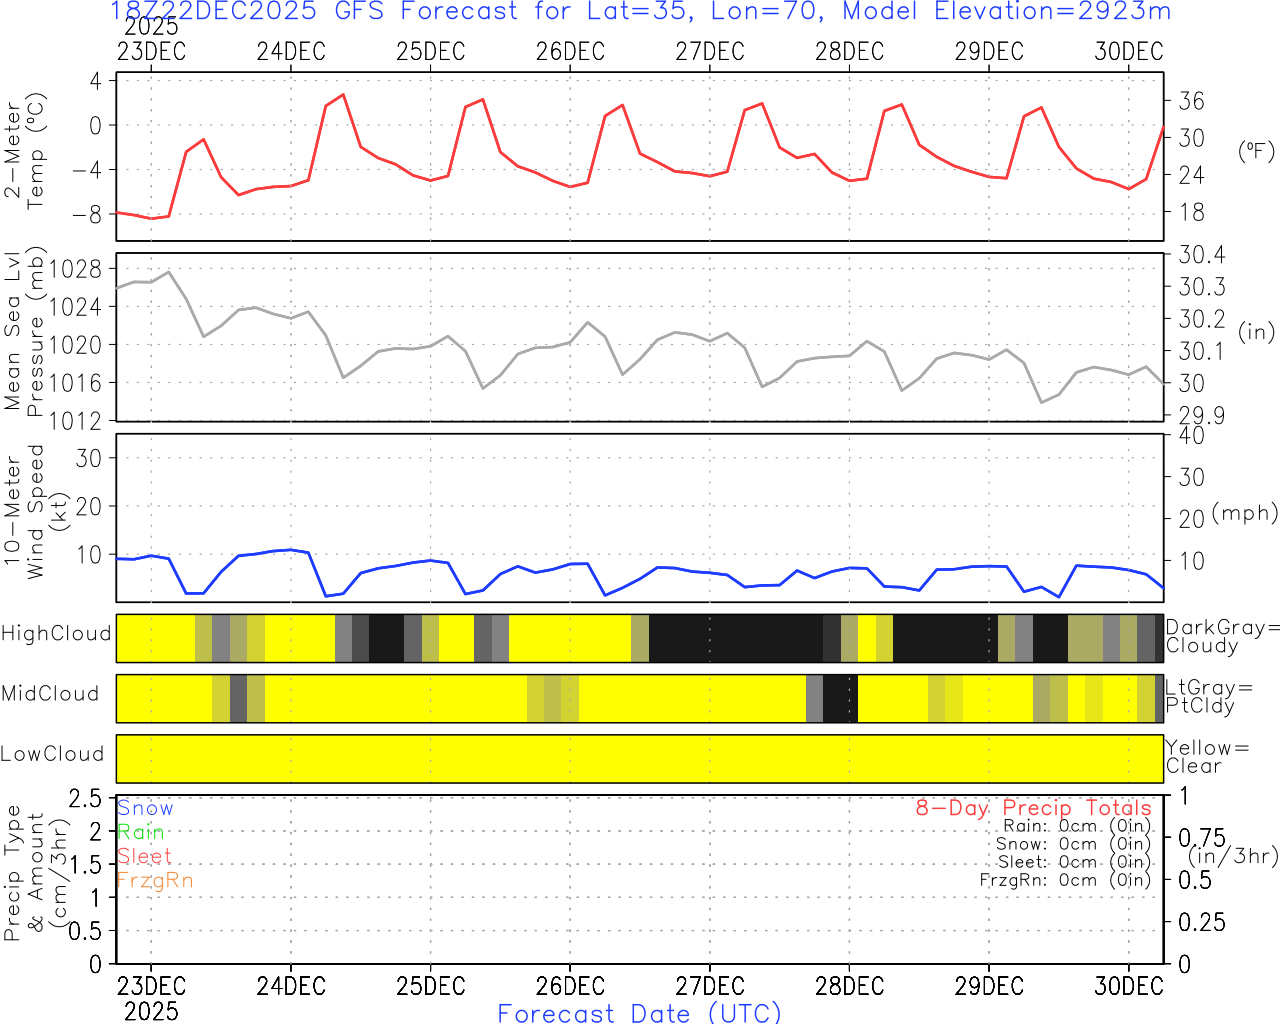Select the Snow legend label

pyautogui.click(x=145, y=809)
